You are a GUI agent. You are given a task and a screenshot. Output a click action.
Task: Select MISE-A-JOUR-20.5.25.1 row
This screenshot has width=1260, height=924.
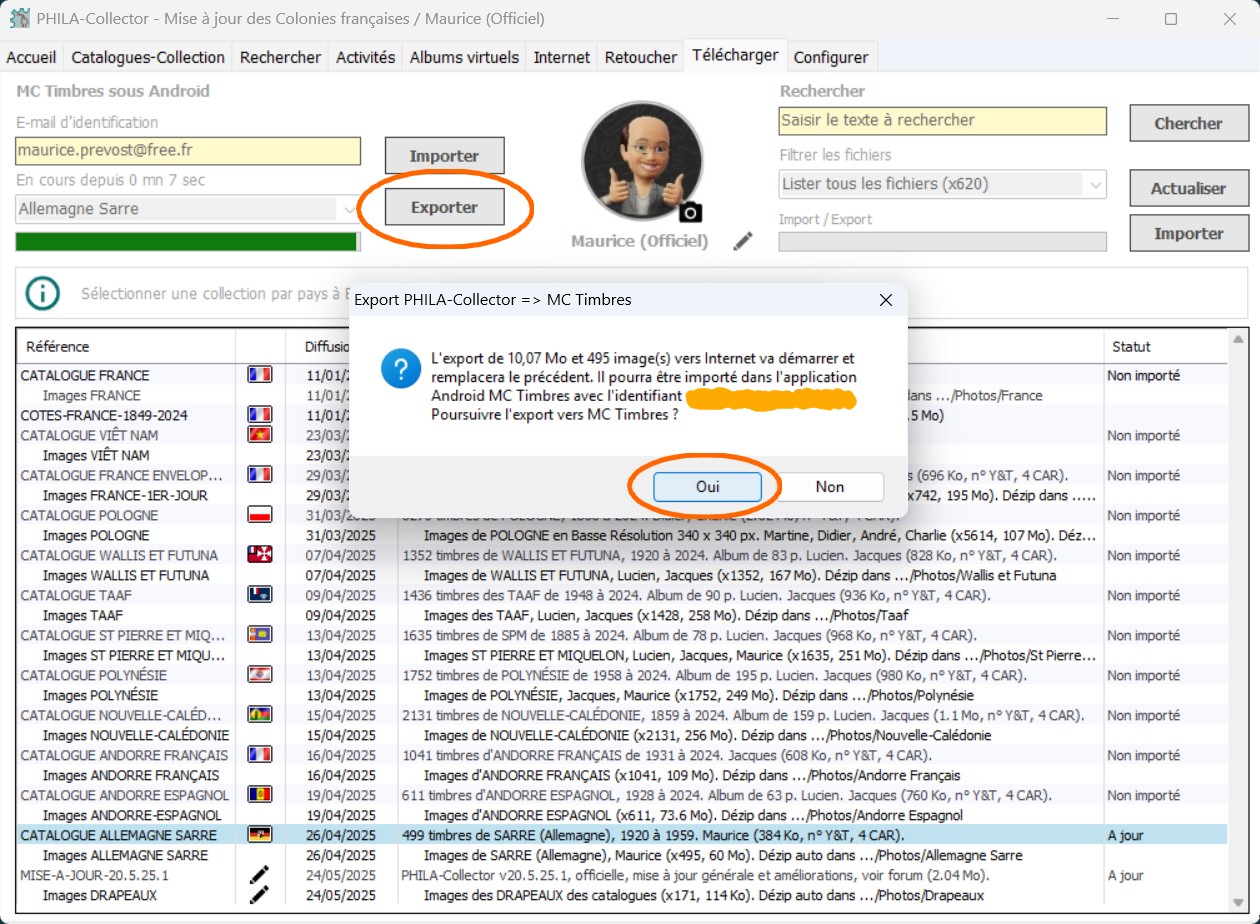(x=623, y=875)
